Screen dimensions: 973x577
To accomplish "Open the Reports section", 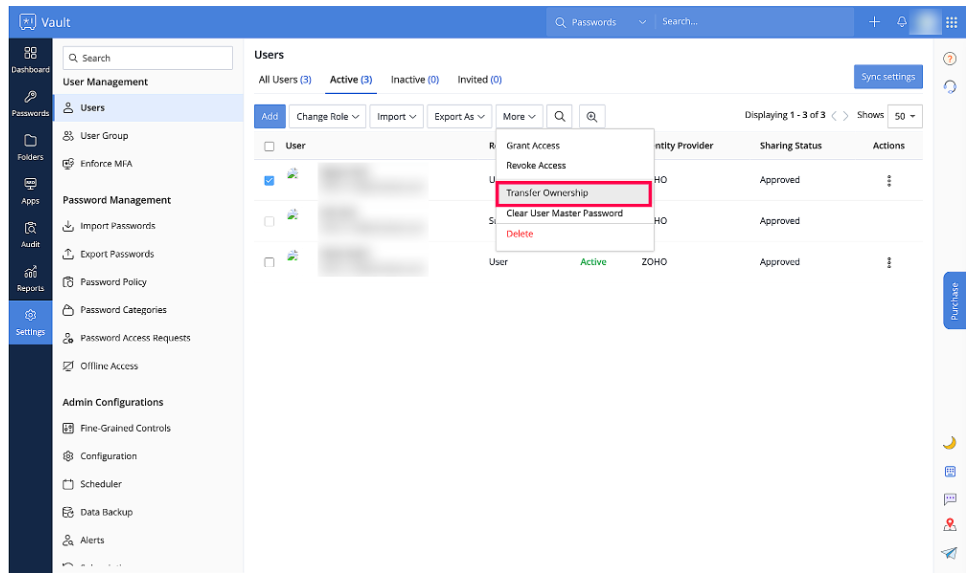I will point(30,279).
